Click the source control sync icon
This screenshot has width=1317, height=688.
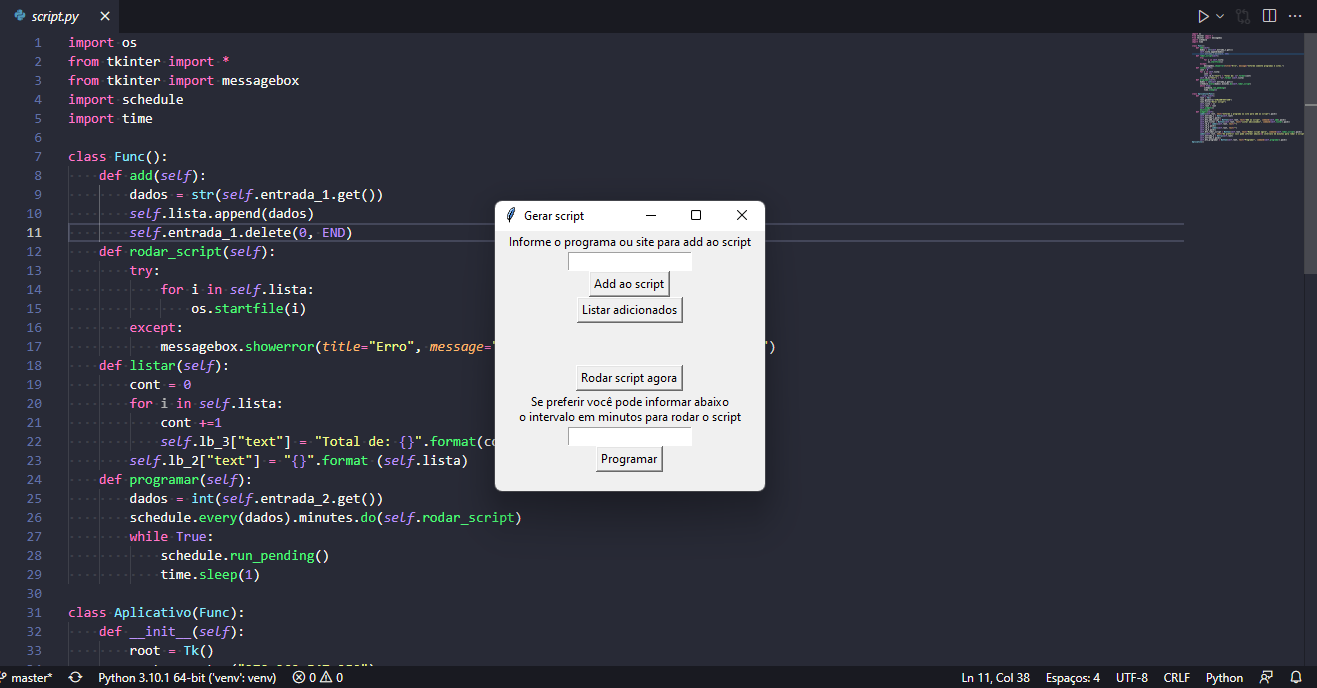74,677
